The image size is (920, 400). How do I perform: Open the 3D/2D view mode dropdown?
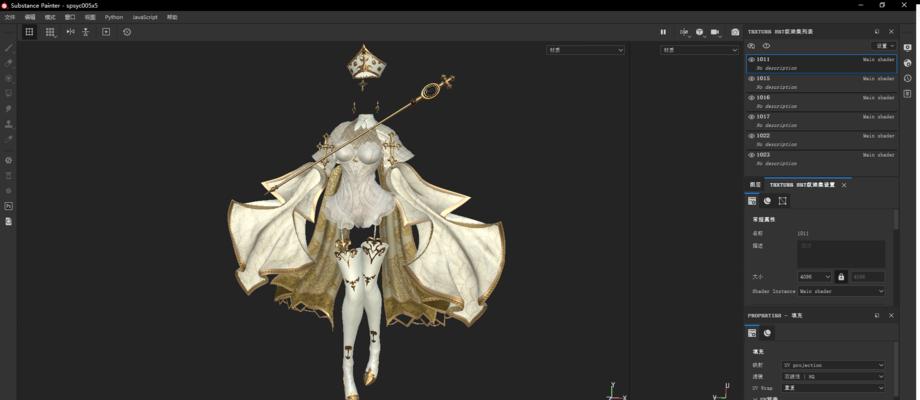(684, 32)
